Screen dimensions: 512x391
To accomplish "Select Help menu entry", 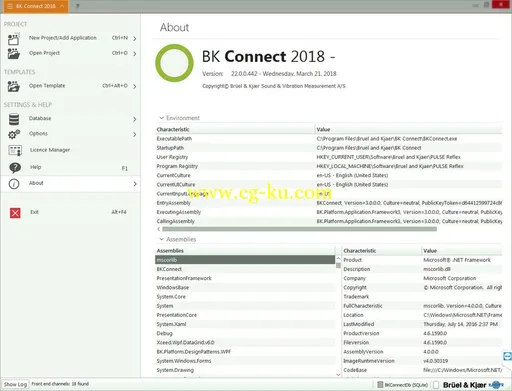I will (70, 167).
